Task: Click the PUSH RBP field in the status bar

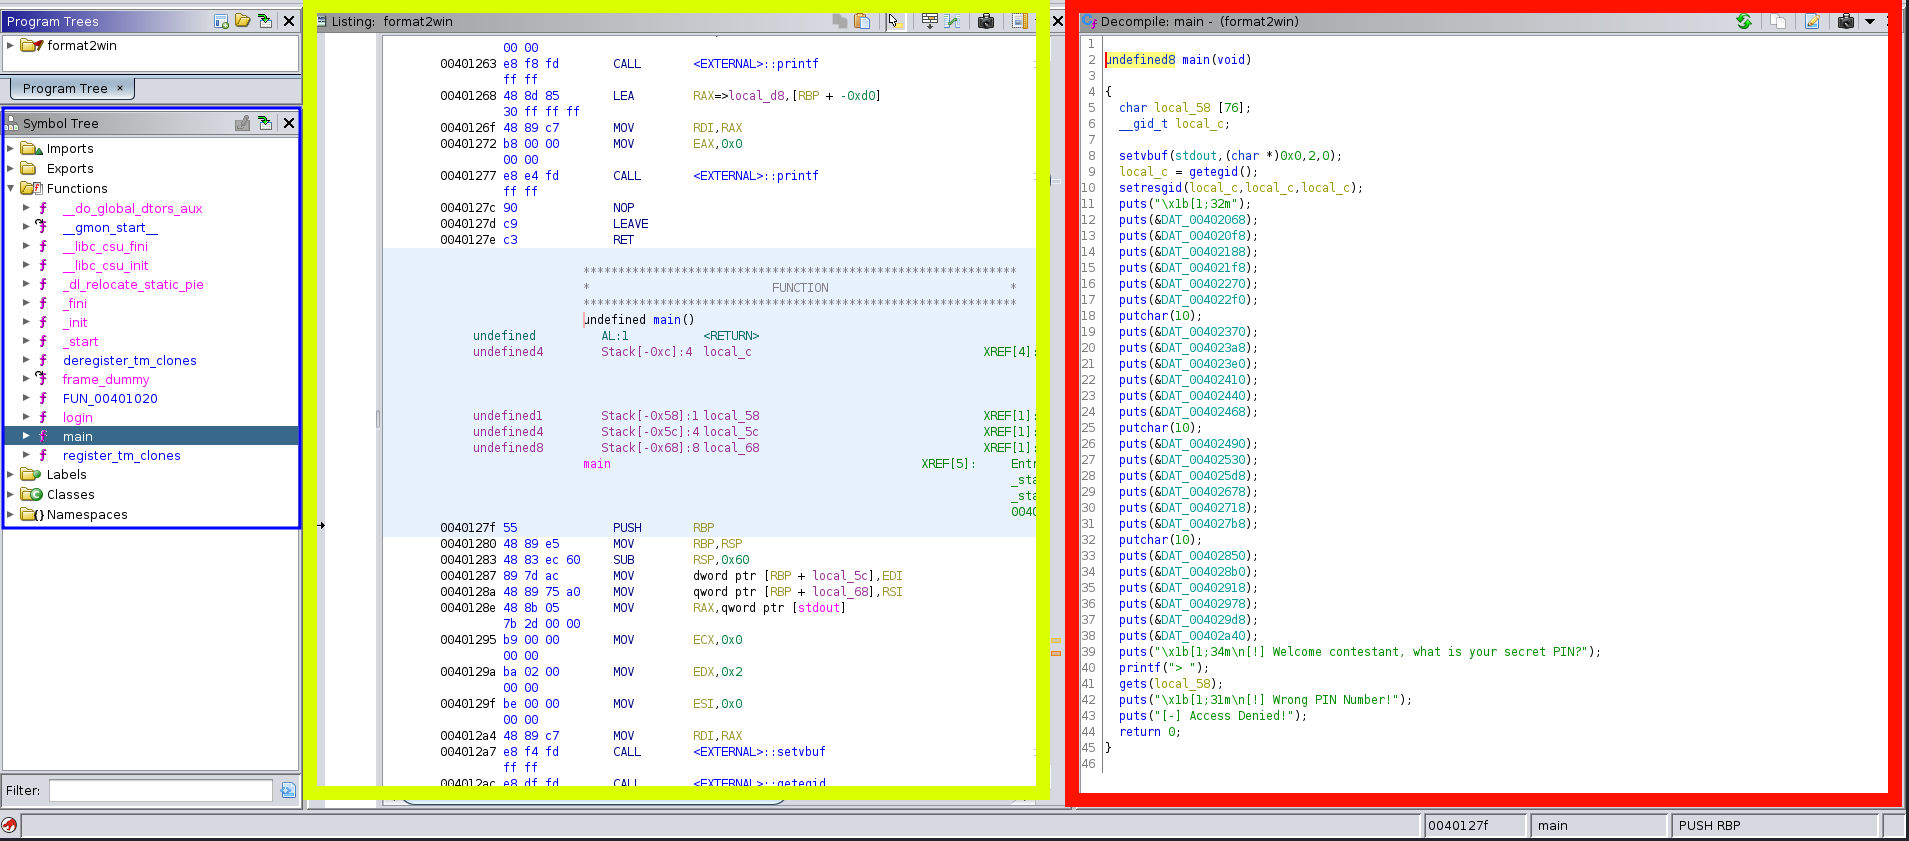Action: [x=1775, y=825]
